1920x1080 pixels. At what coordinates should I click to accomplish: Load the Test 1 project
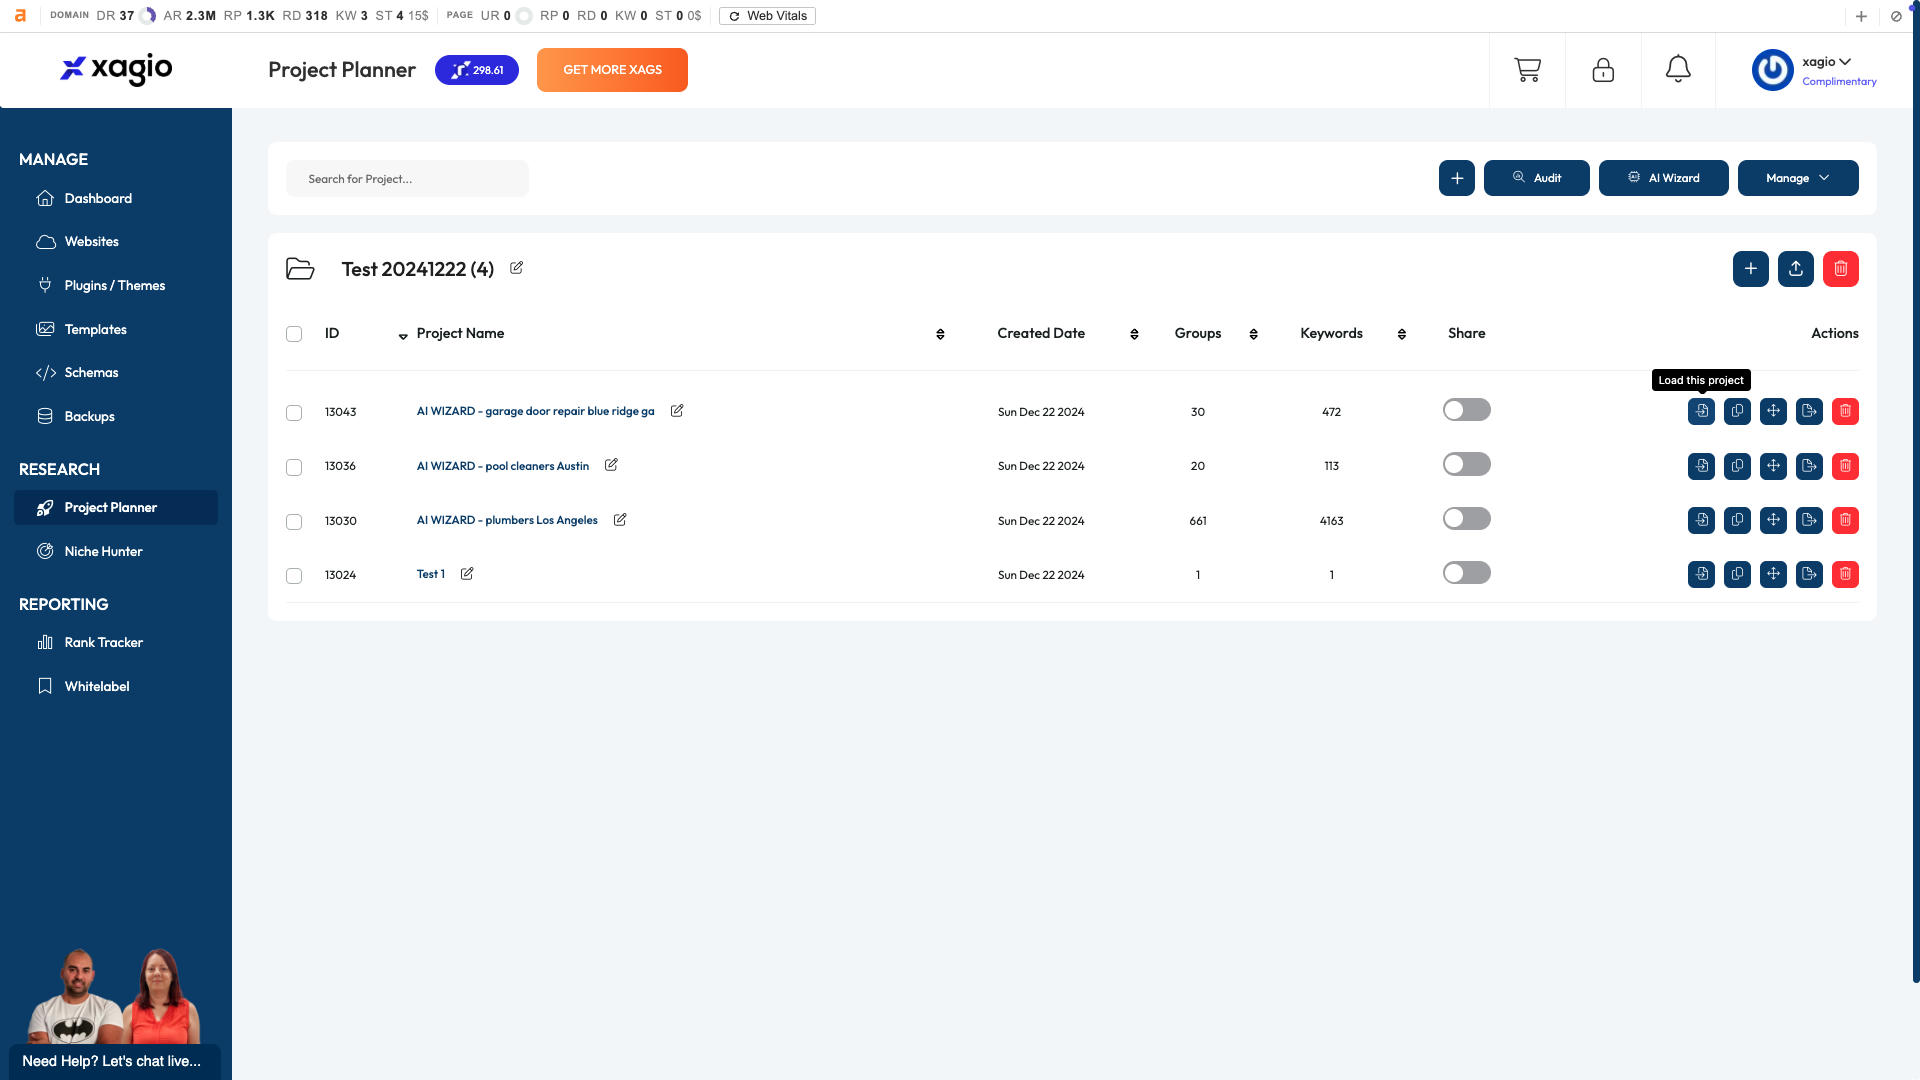pyautogui.click(x=1701, y=574)
